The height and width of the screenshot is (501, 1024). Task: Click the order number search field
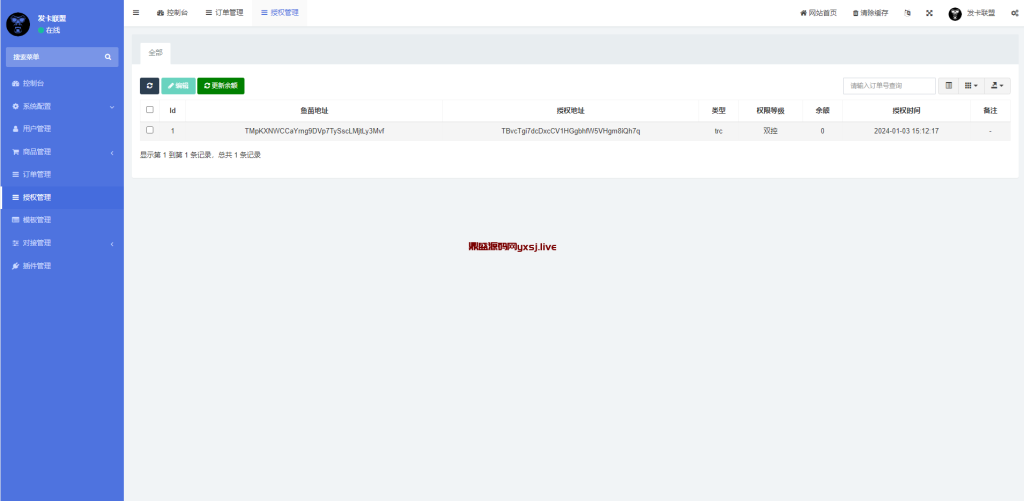pos(888,86)
